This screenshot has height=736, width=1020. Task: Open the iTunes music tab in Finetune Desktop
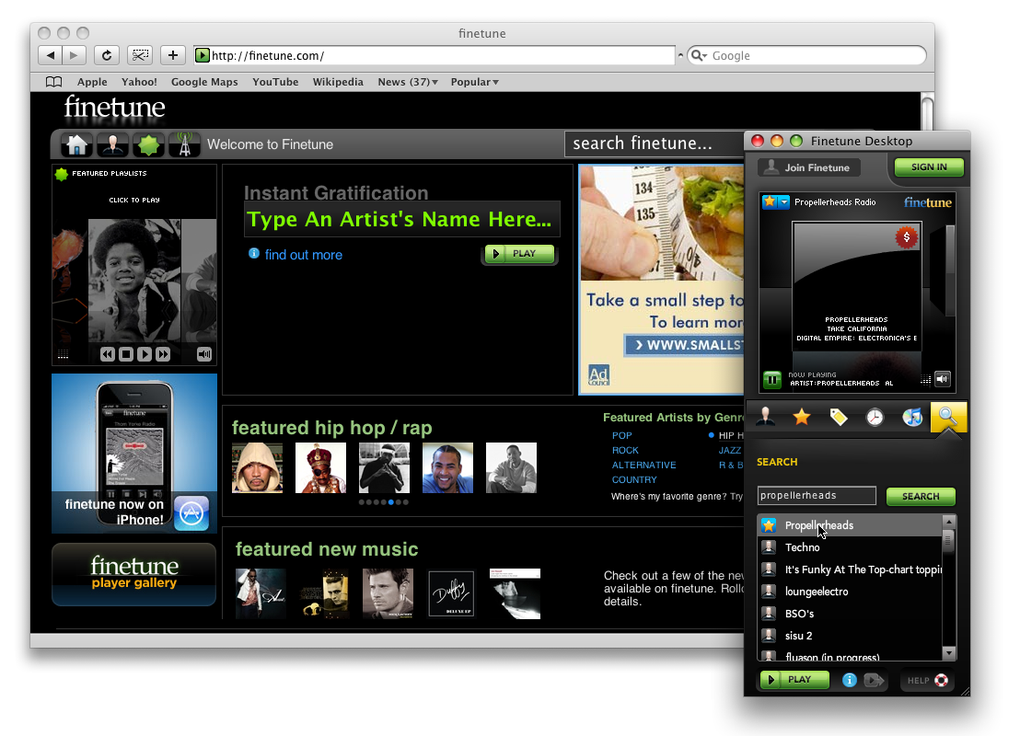click(911, 416)
